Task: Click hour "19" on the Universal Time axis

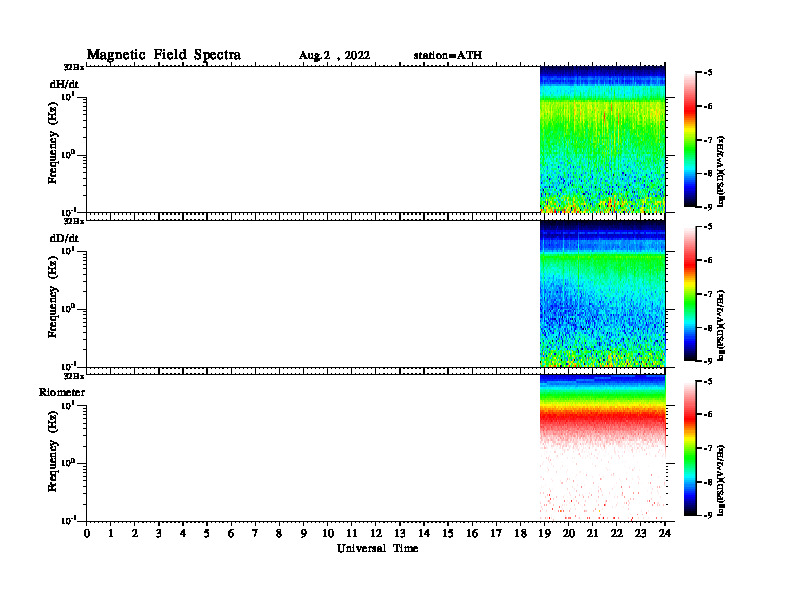Action: (x=544, y=533)
